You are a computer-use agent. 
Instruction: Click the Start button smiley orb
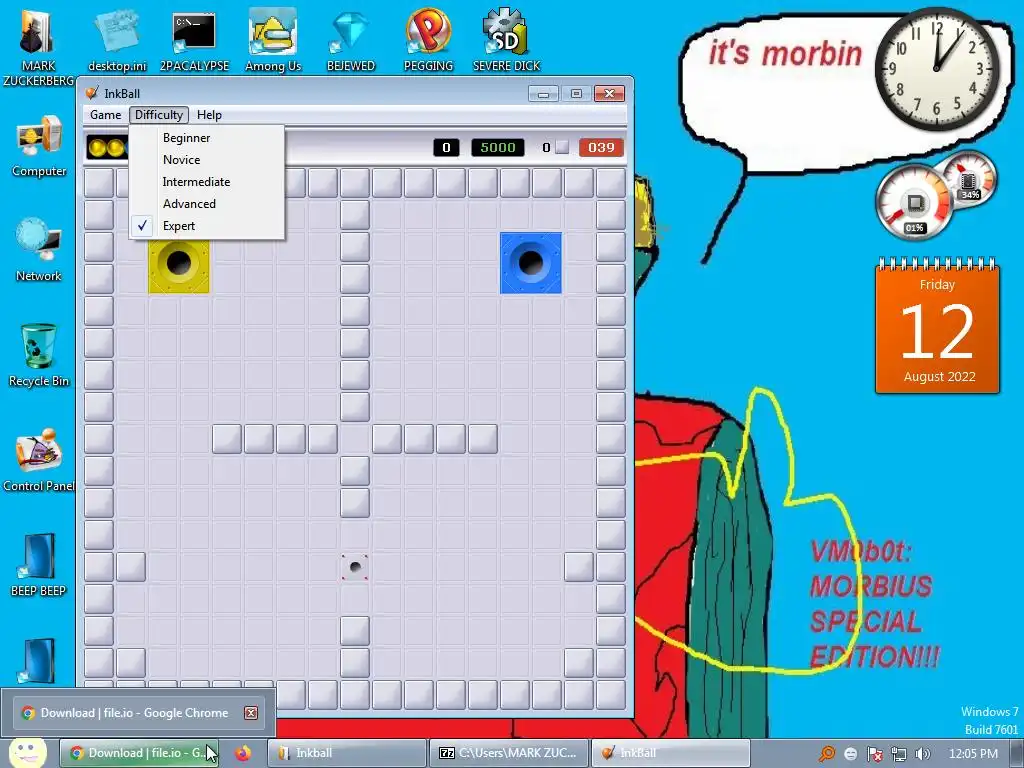(x=27, y=752)
